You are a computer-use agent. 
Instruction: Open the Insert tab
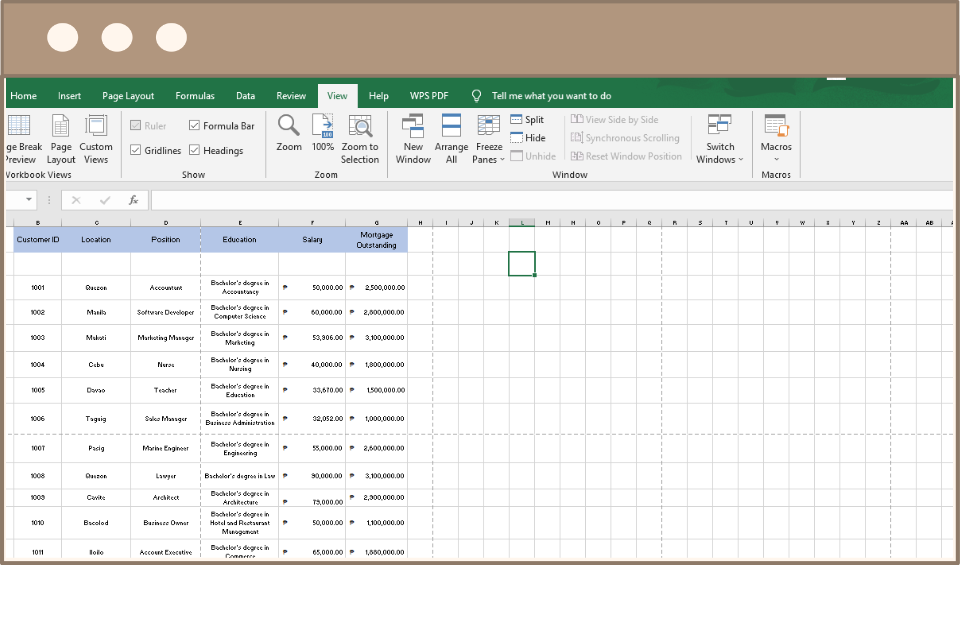click(x=69, y=96)
